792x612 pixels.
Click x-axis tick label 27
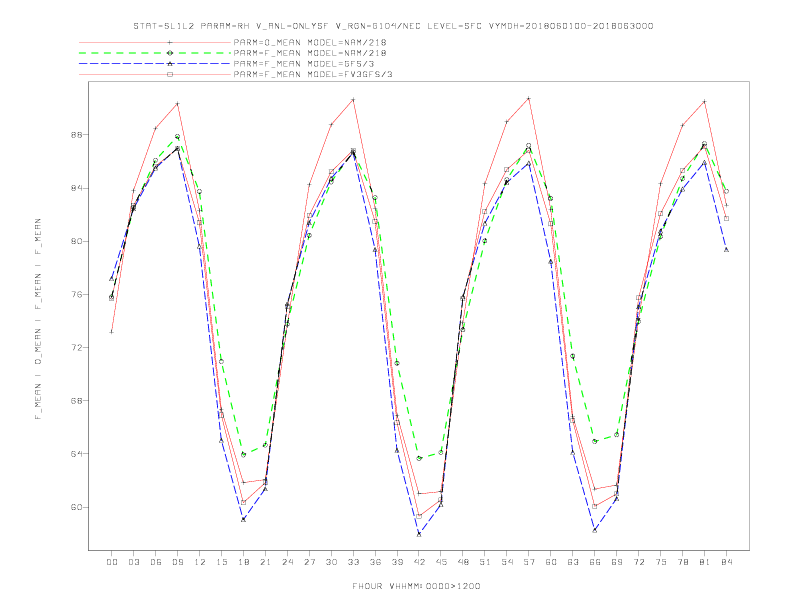309,562
